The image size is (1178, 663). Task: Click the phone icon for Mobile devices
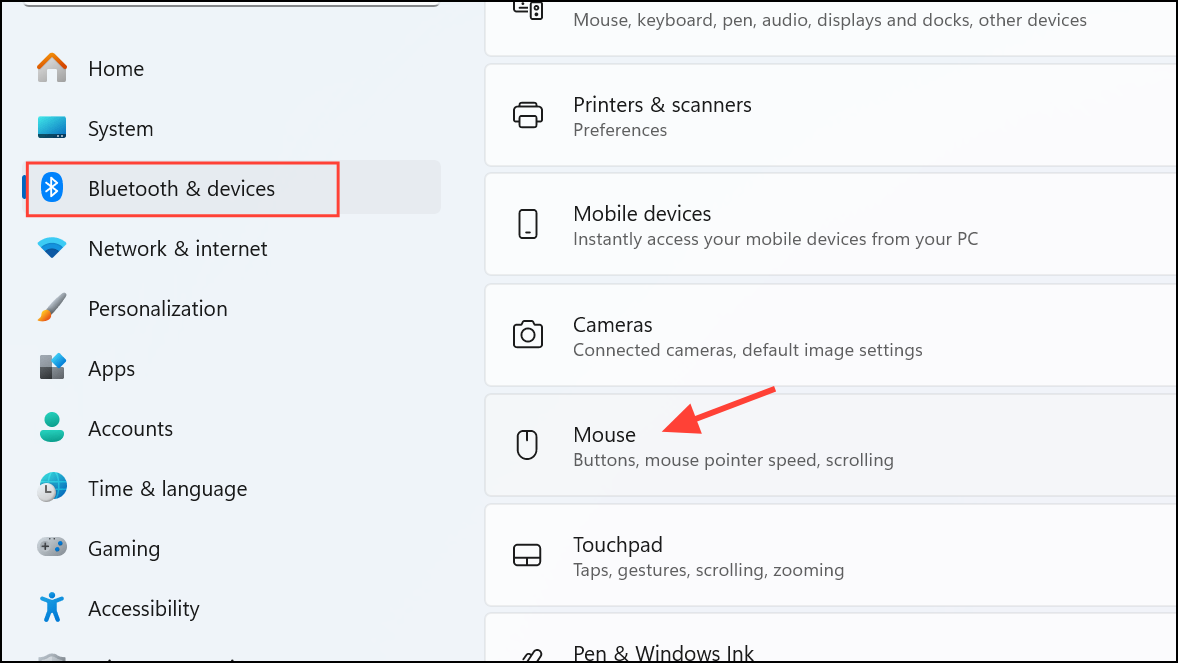528,224
